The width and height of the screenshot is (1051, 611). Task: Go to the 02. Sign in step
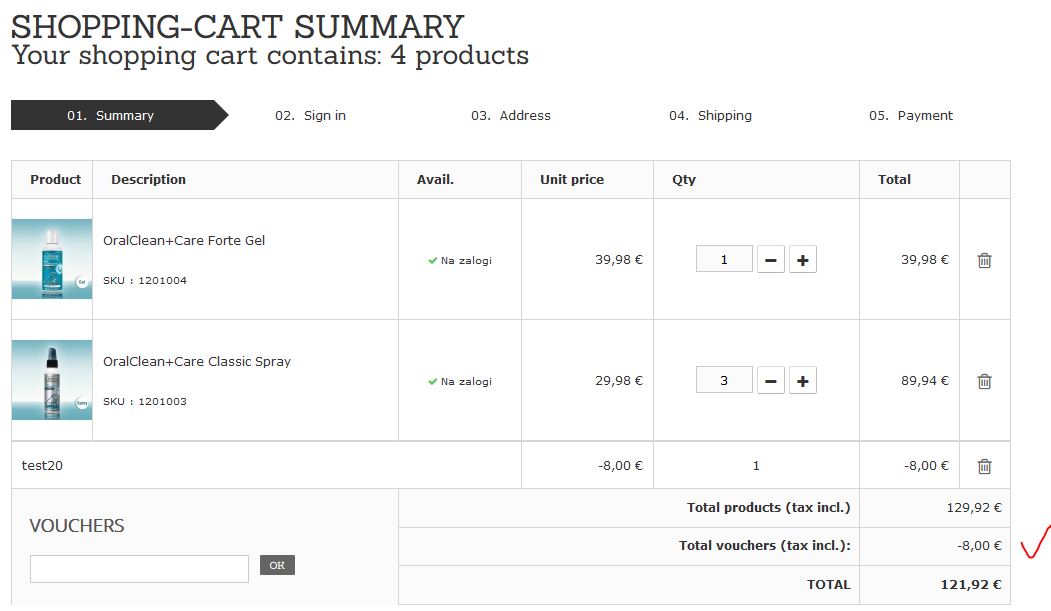pyautogui.click(x=311, y=116)
